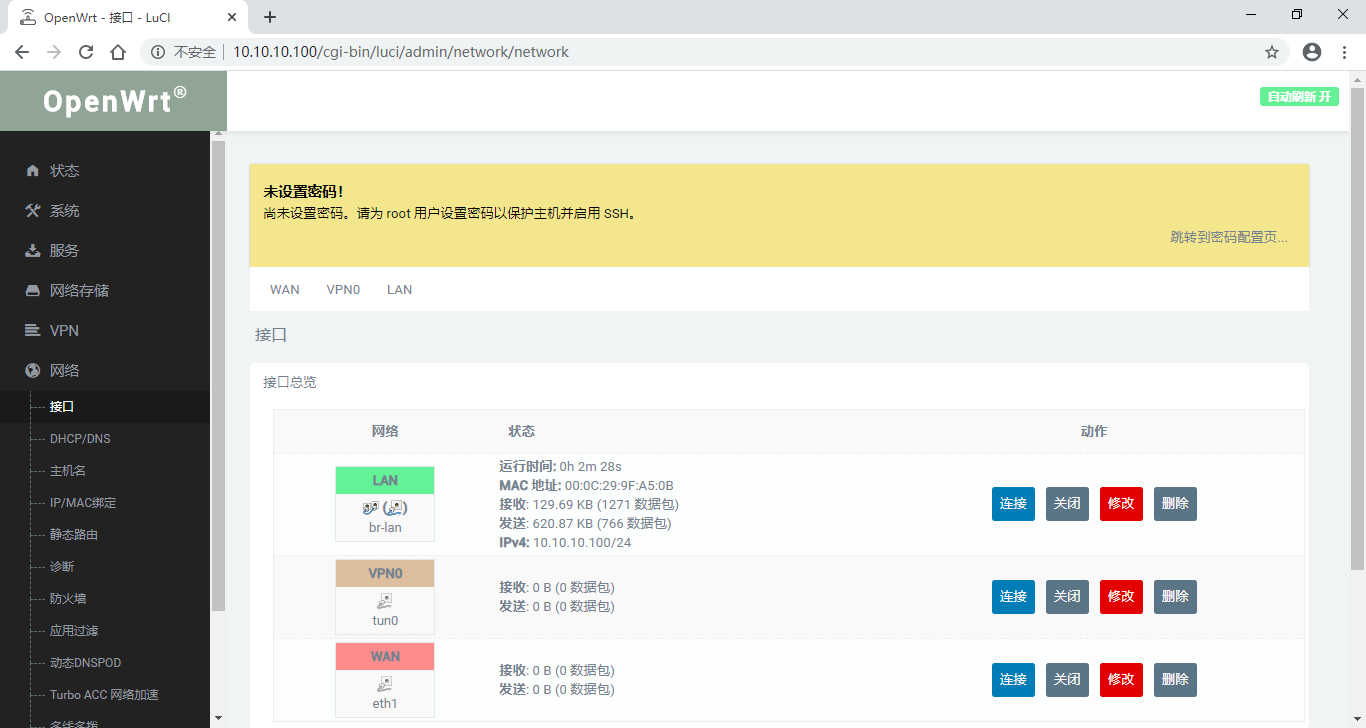Click the 网络 globe icon in sidebar
1366x728 pixels.
(x=33, y=371)
